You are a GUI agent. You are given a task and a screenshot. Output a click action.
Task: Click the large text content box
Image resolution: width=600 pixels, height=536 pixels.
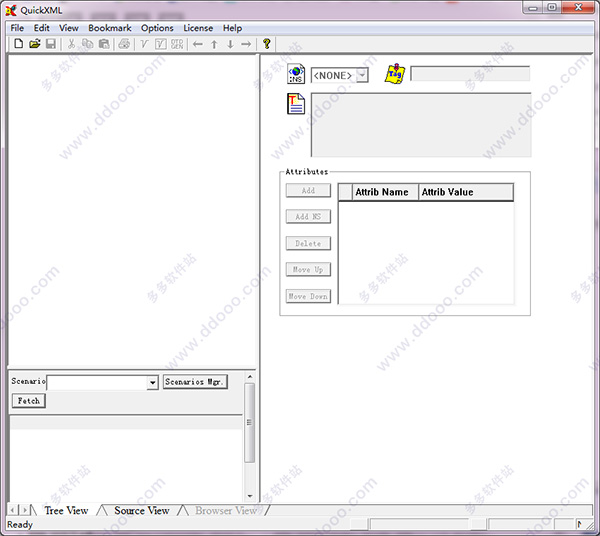[421, 125]
